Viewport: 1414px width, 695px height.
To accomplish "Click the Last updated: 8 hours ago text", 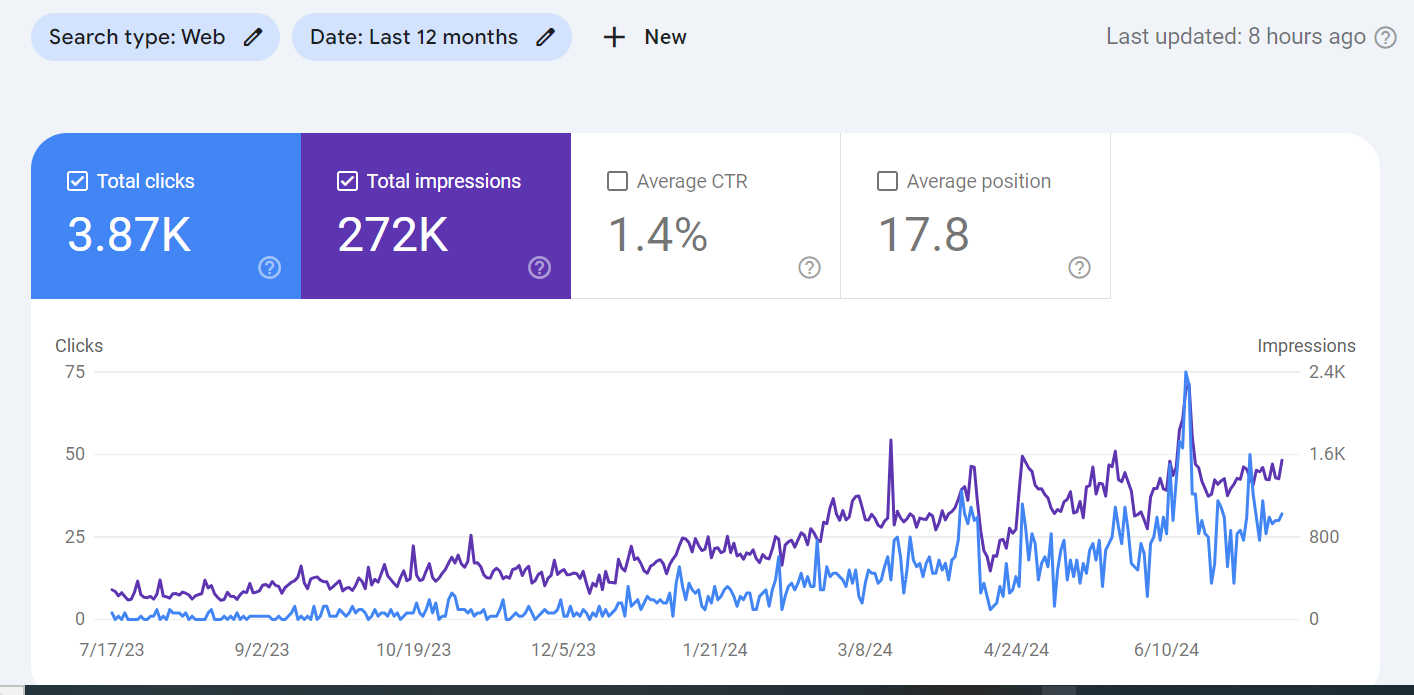I will click(1236, 37).
